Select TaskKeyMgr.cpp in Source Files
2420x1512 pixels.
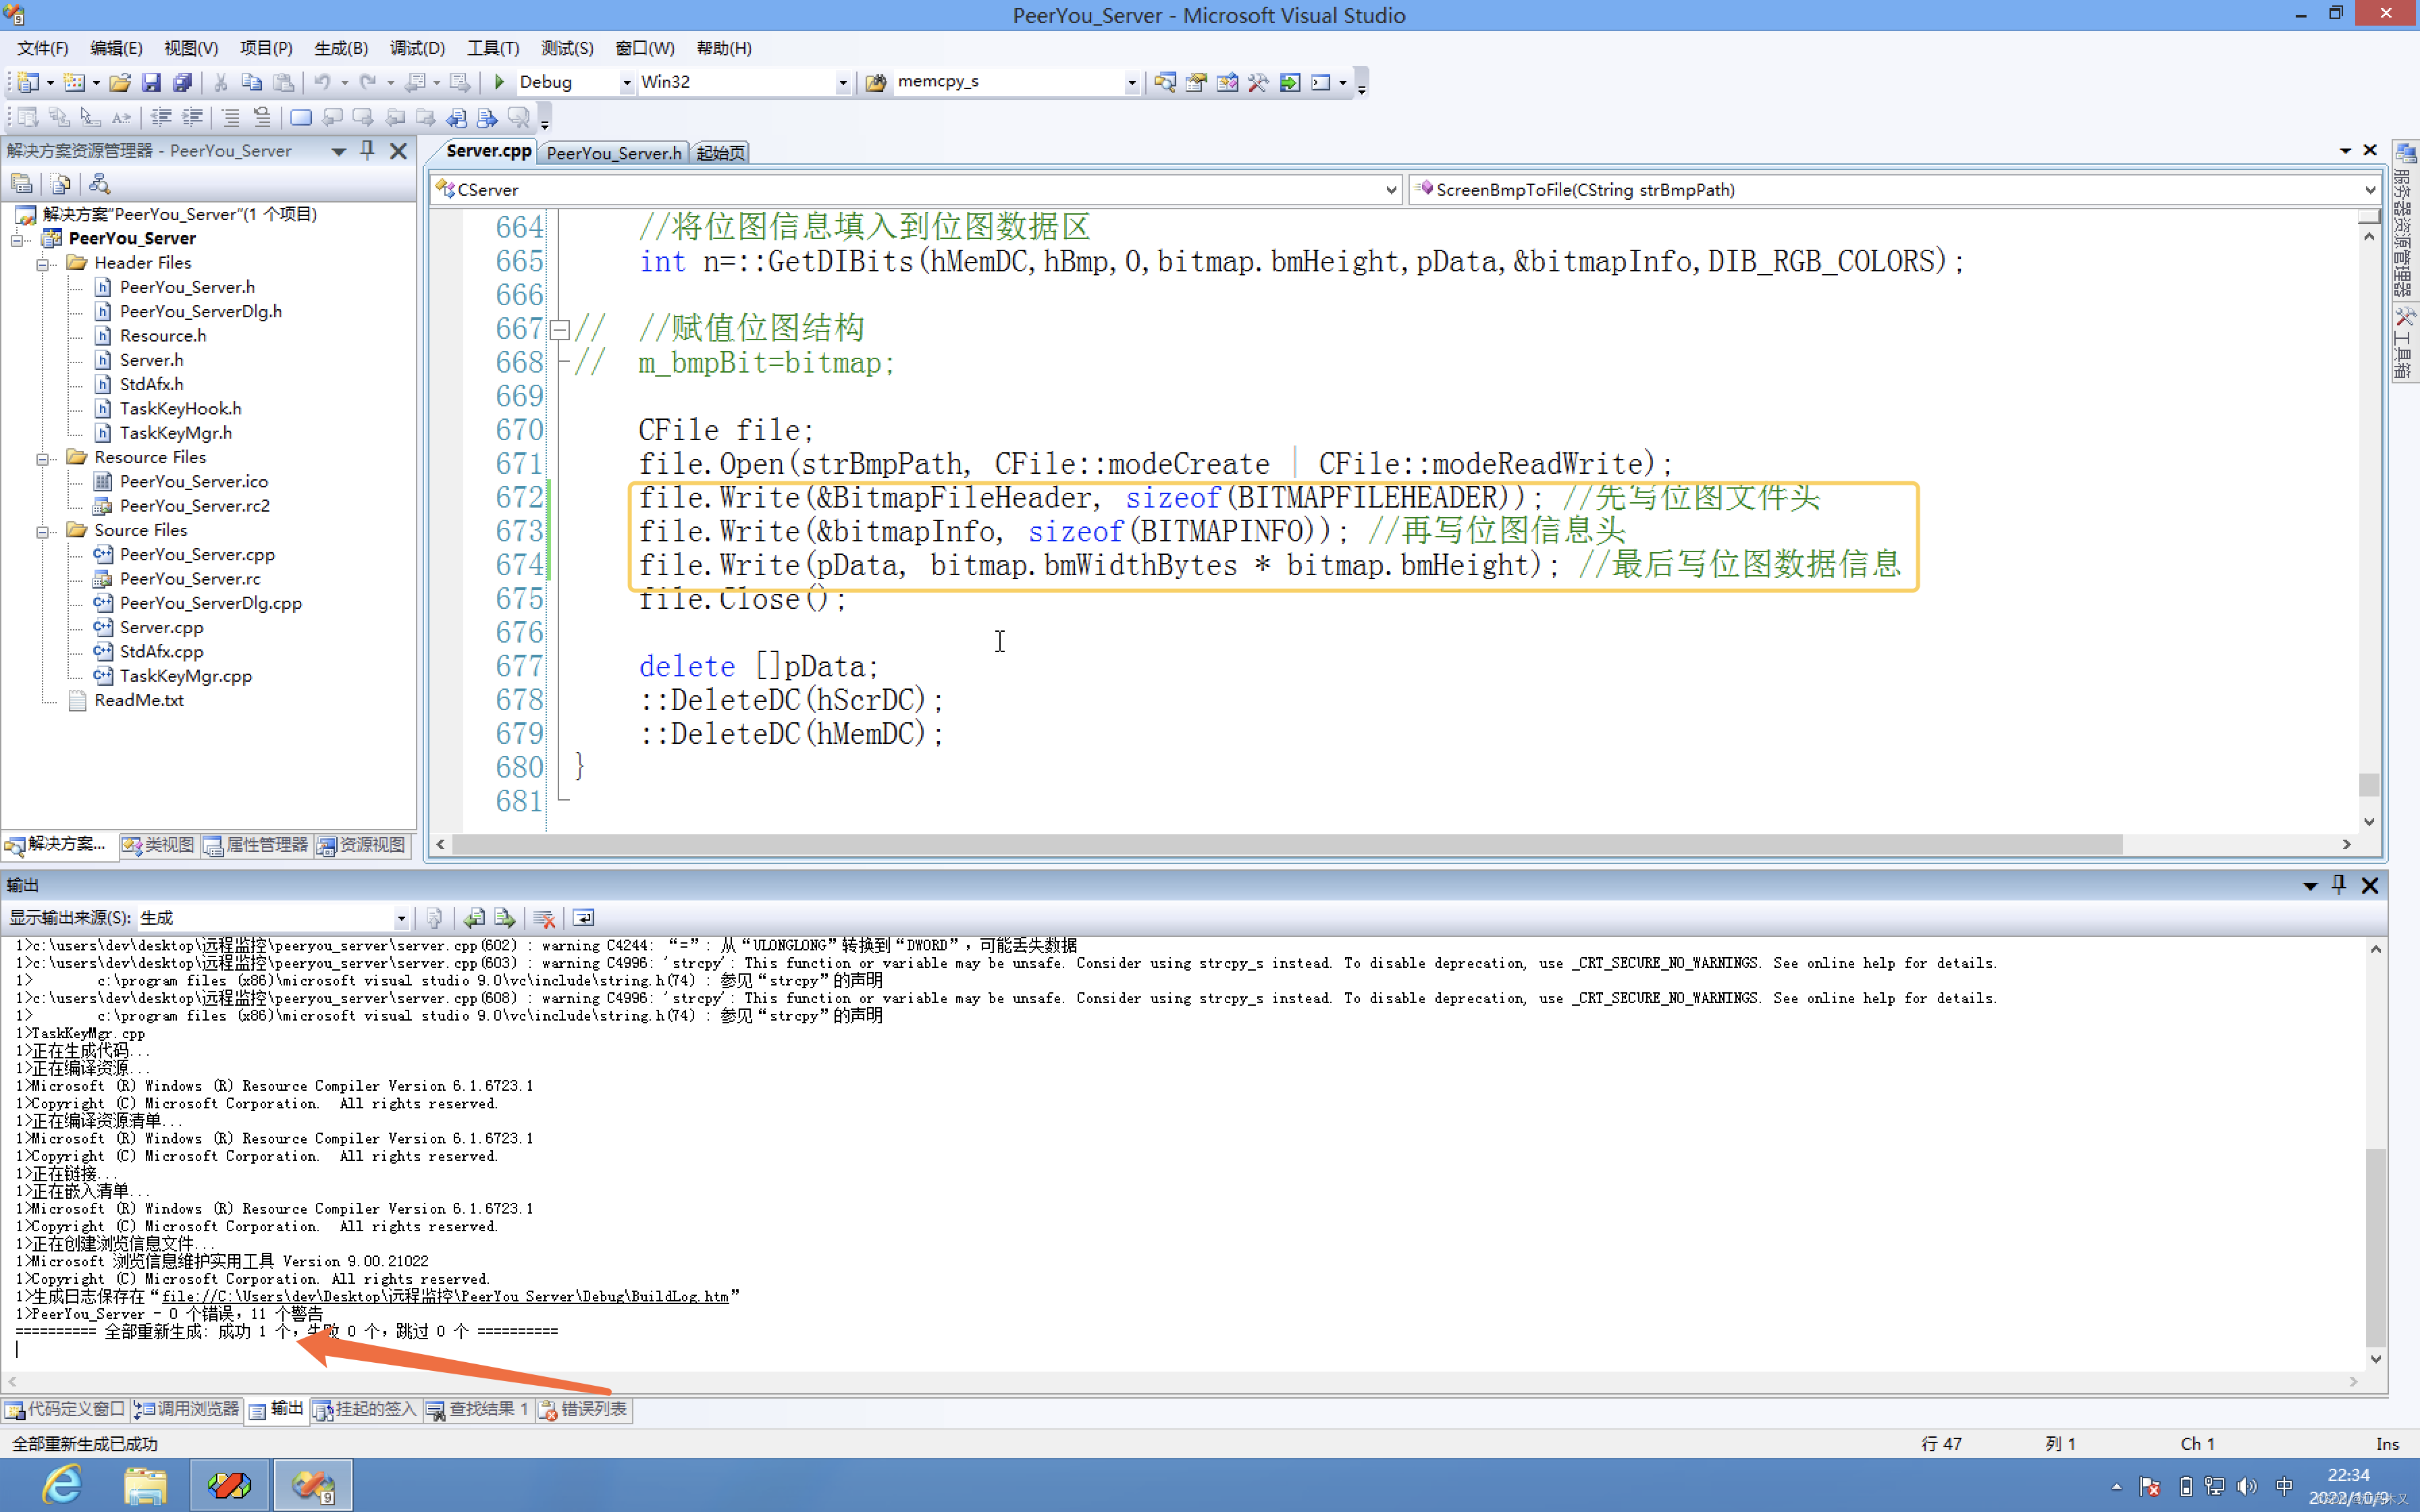coord(185,676)
